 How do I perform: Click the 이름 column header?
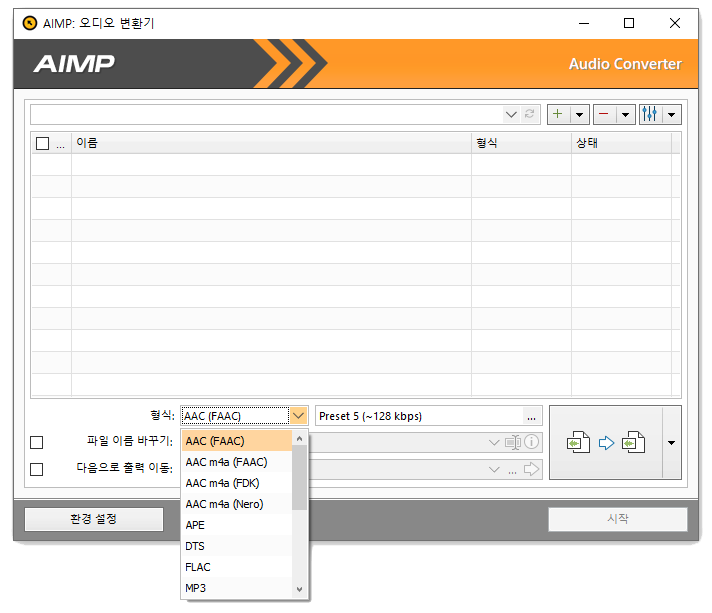click(x=271, y=143)
